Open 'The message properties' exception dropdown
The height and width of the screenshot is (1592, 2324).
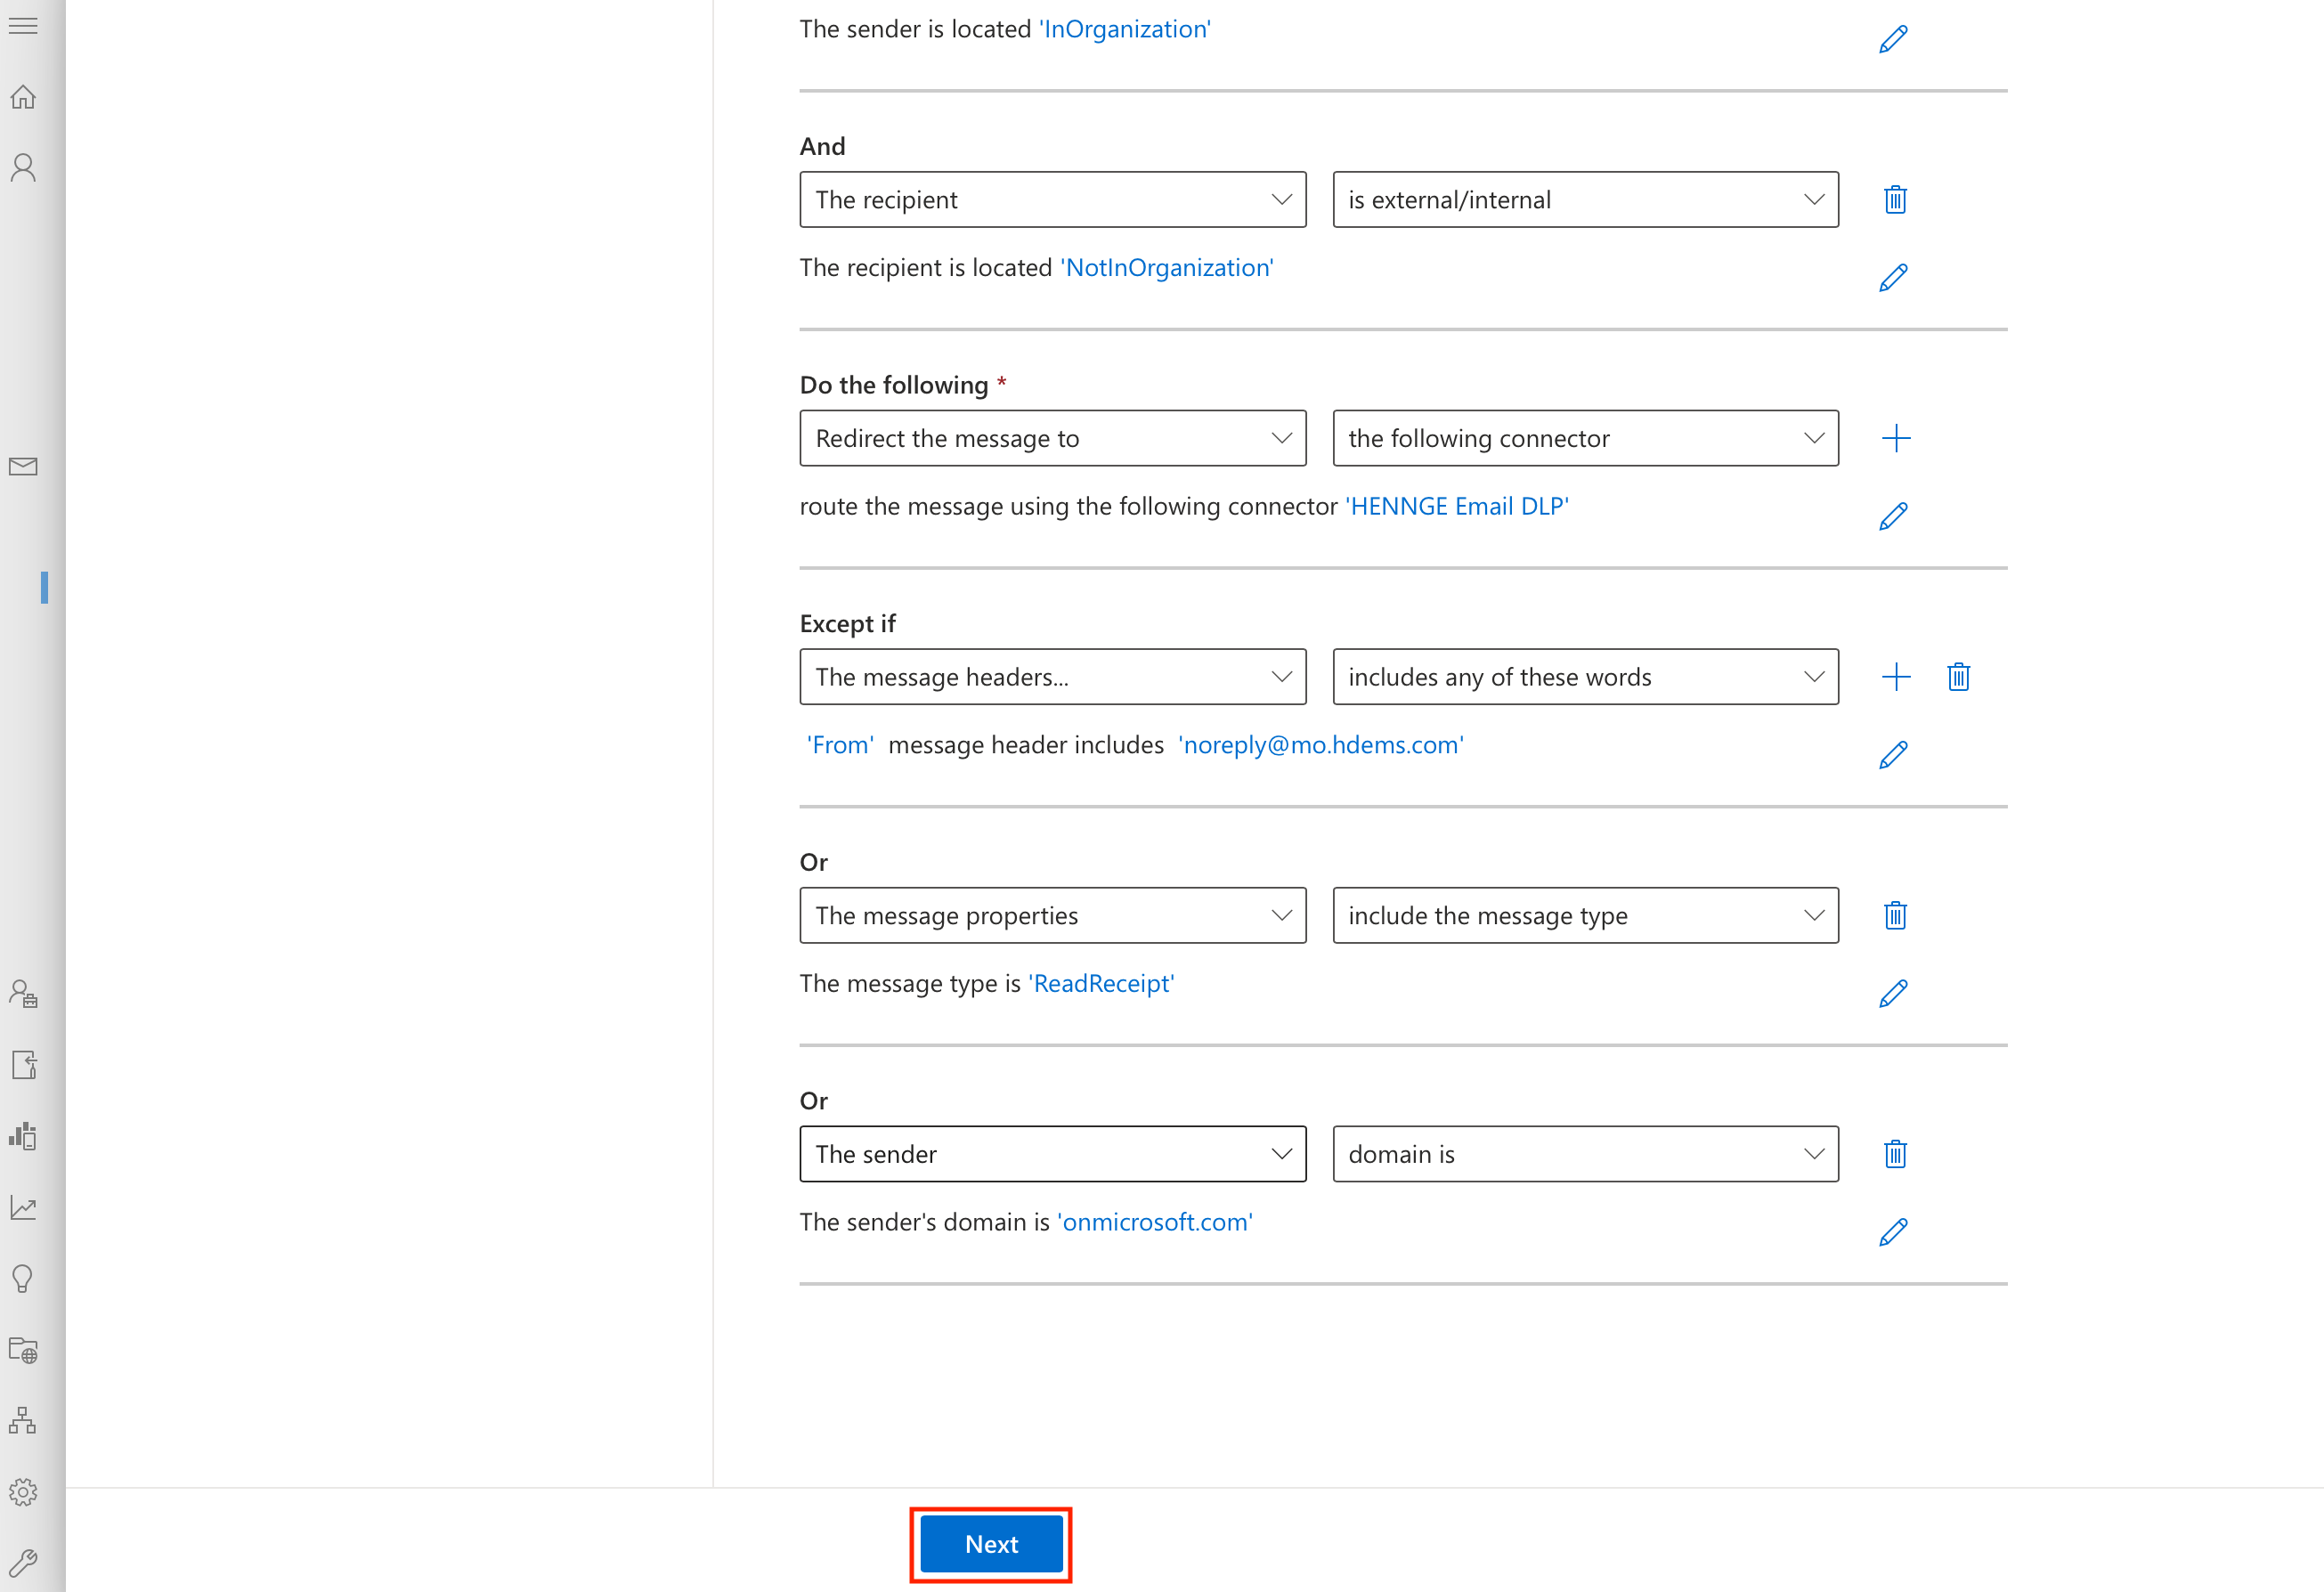pyautogui.click(x=1053, y=915)
